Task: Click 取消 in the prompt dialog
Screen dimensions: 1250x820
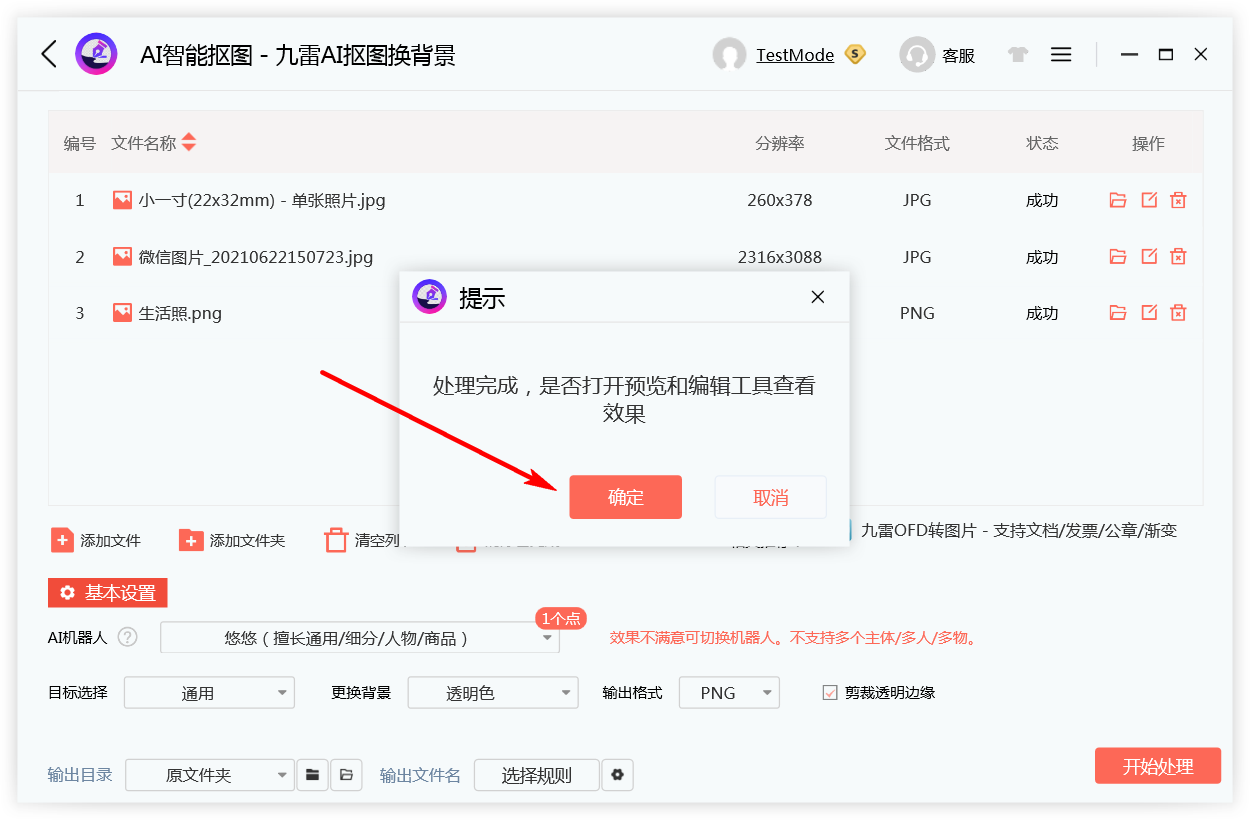Action: pos(770,497)
